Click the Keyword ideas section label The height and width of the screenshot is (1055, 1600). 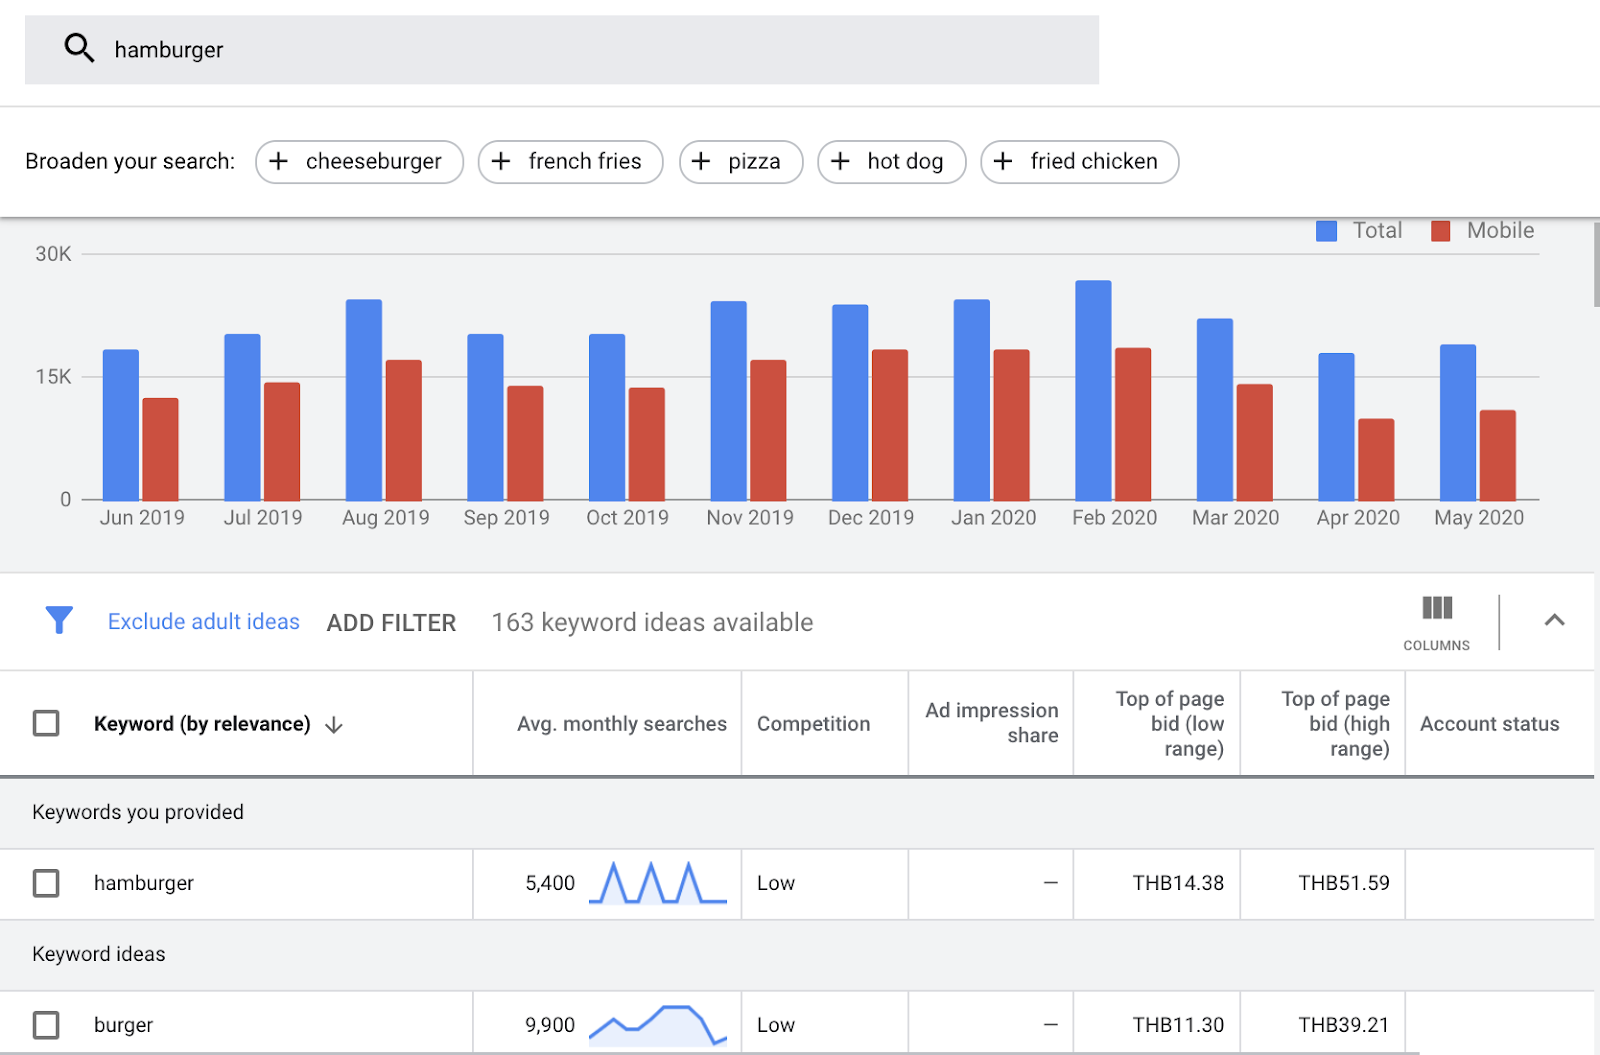pos(99,954)
